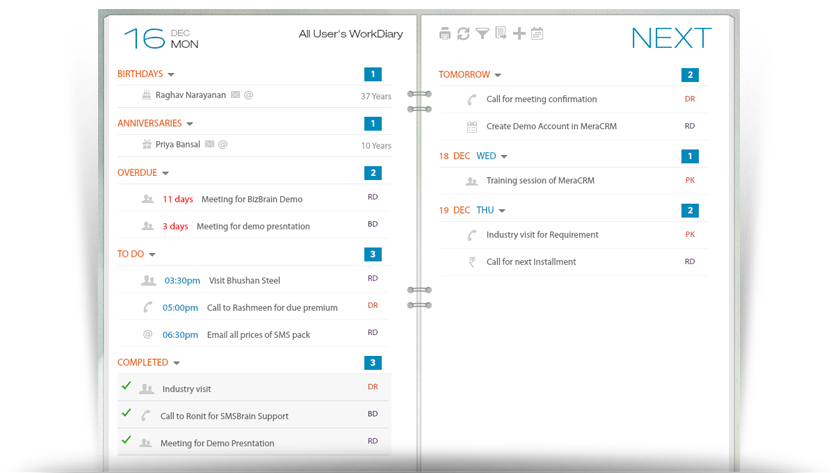Click people icon for Training session of MeraCRM
831x473 pixels.
click(472, 181)
